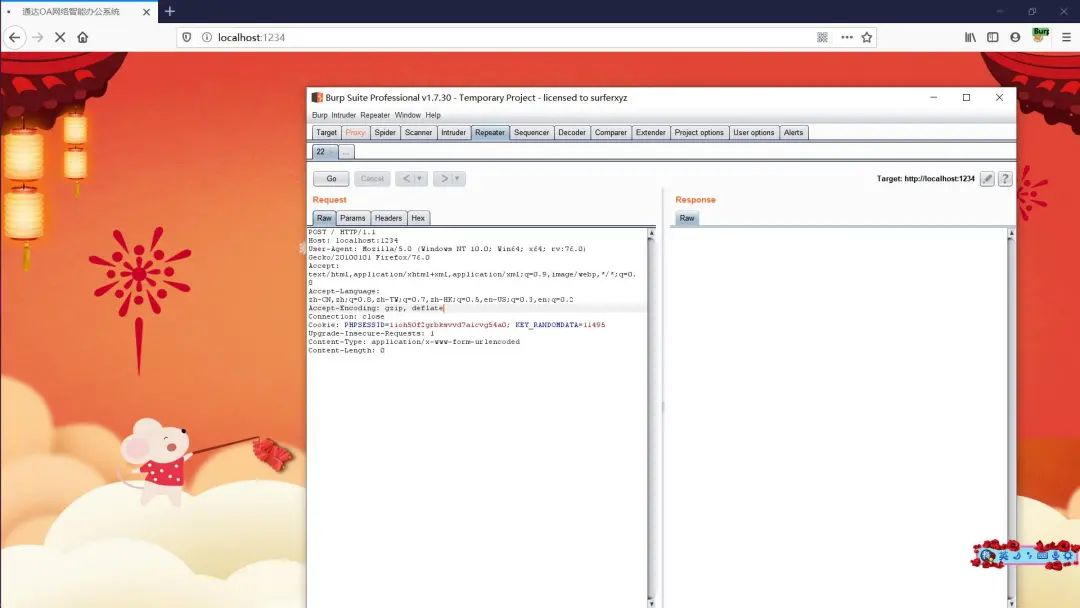Screen dimensions: 1080x608
Task: Switch to the Hex view of the request
Action: (418, 217)
